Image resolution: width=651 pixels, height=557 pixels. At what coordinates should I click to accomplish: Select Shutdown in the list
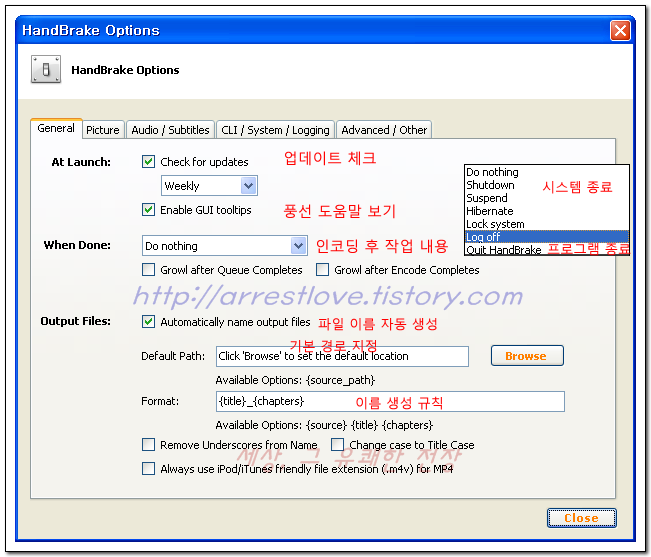547,185
